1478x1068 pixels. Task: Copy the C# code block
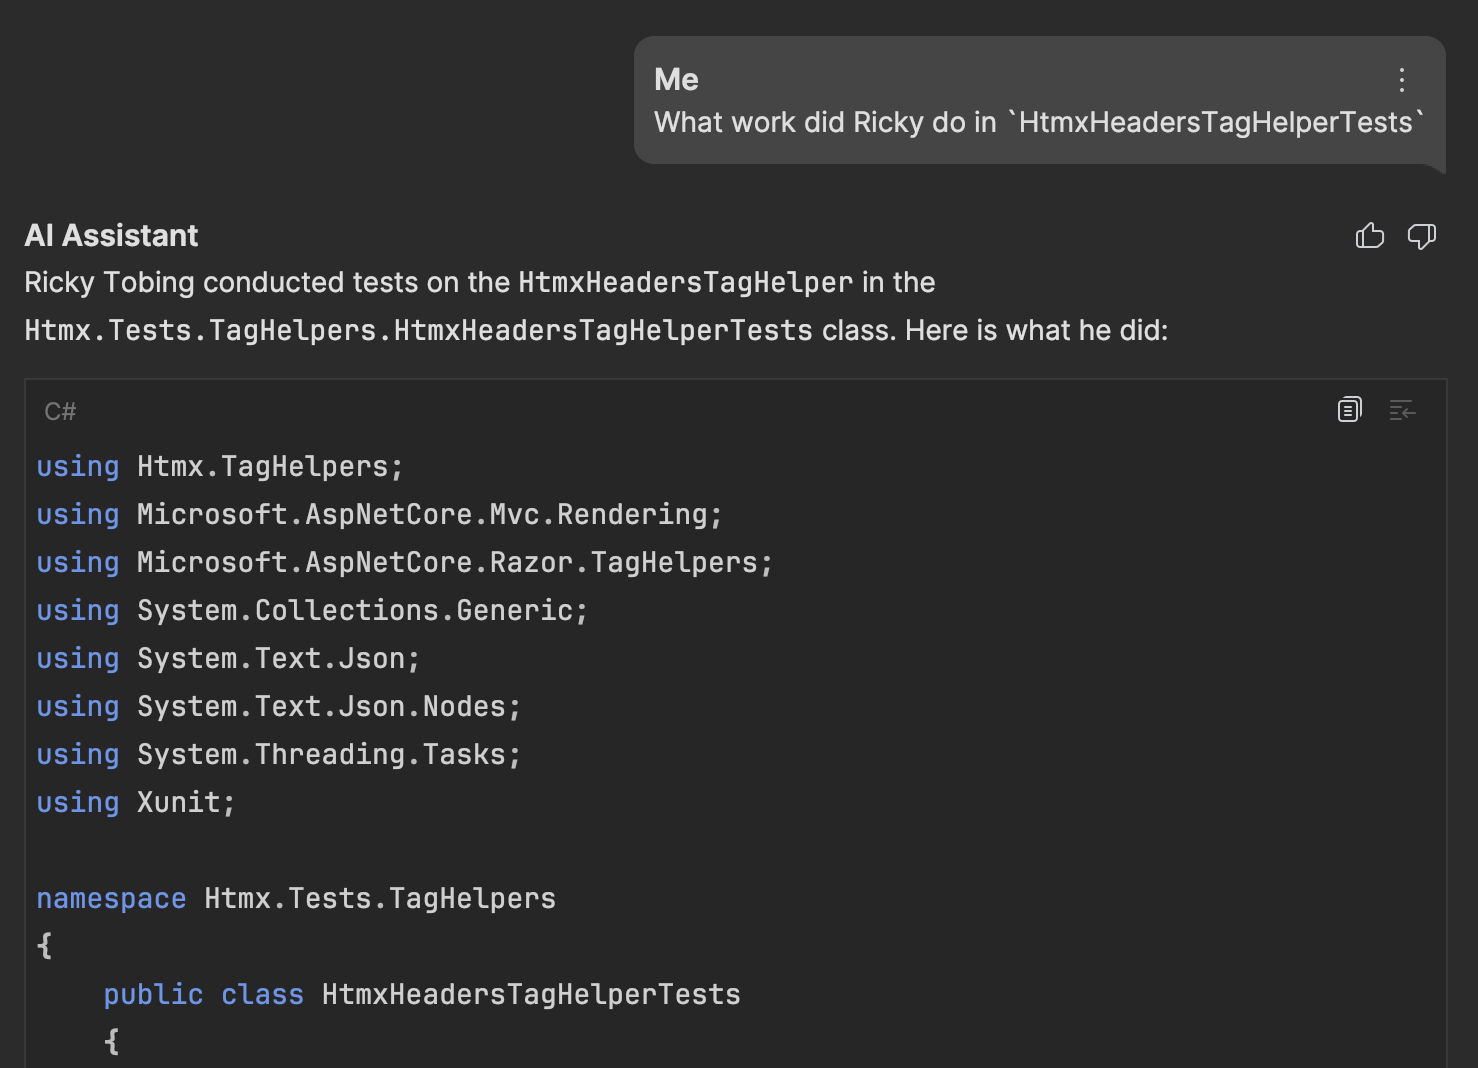(1350, 410)
